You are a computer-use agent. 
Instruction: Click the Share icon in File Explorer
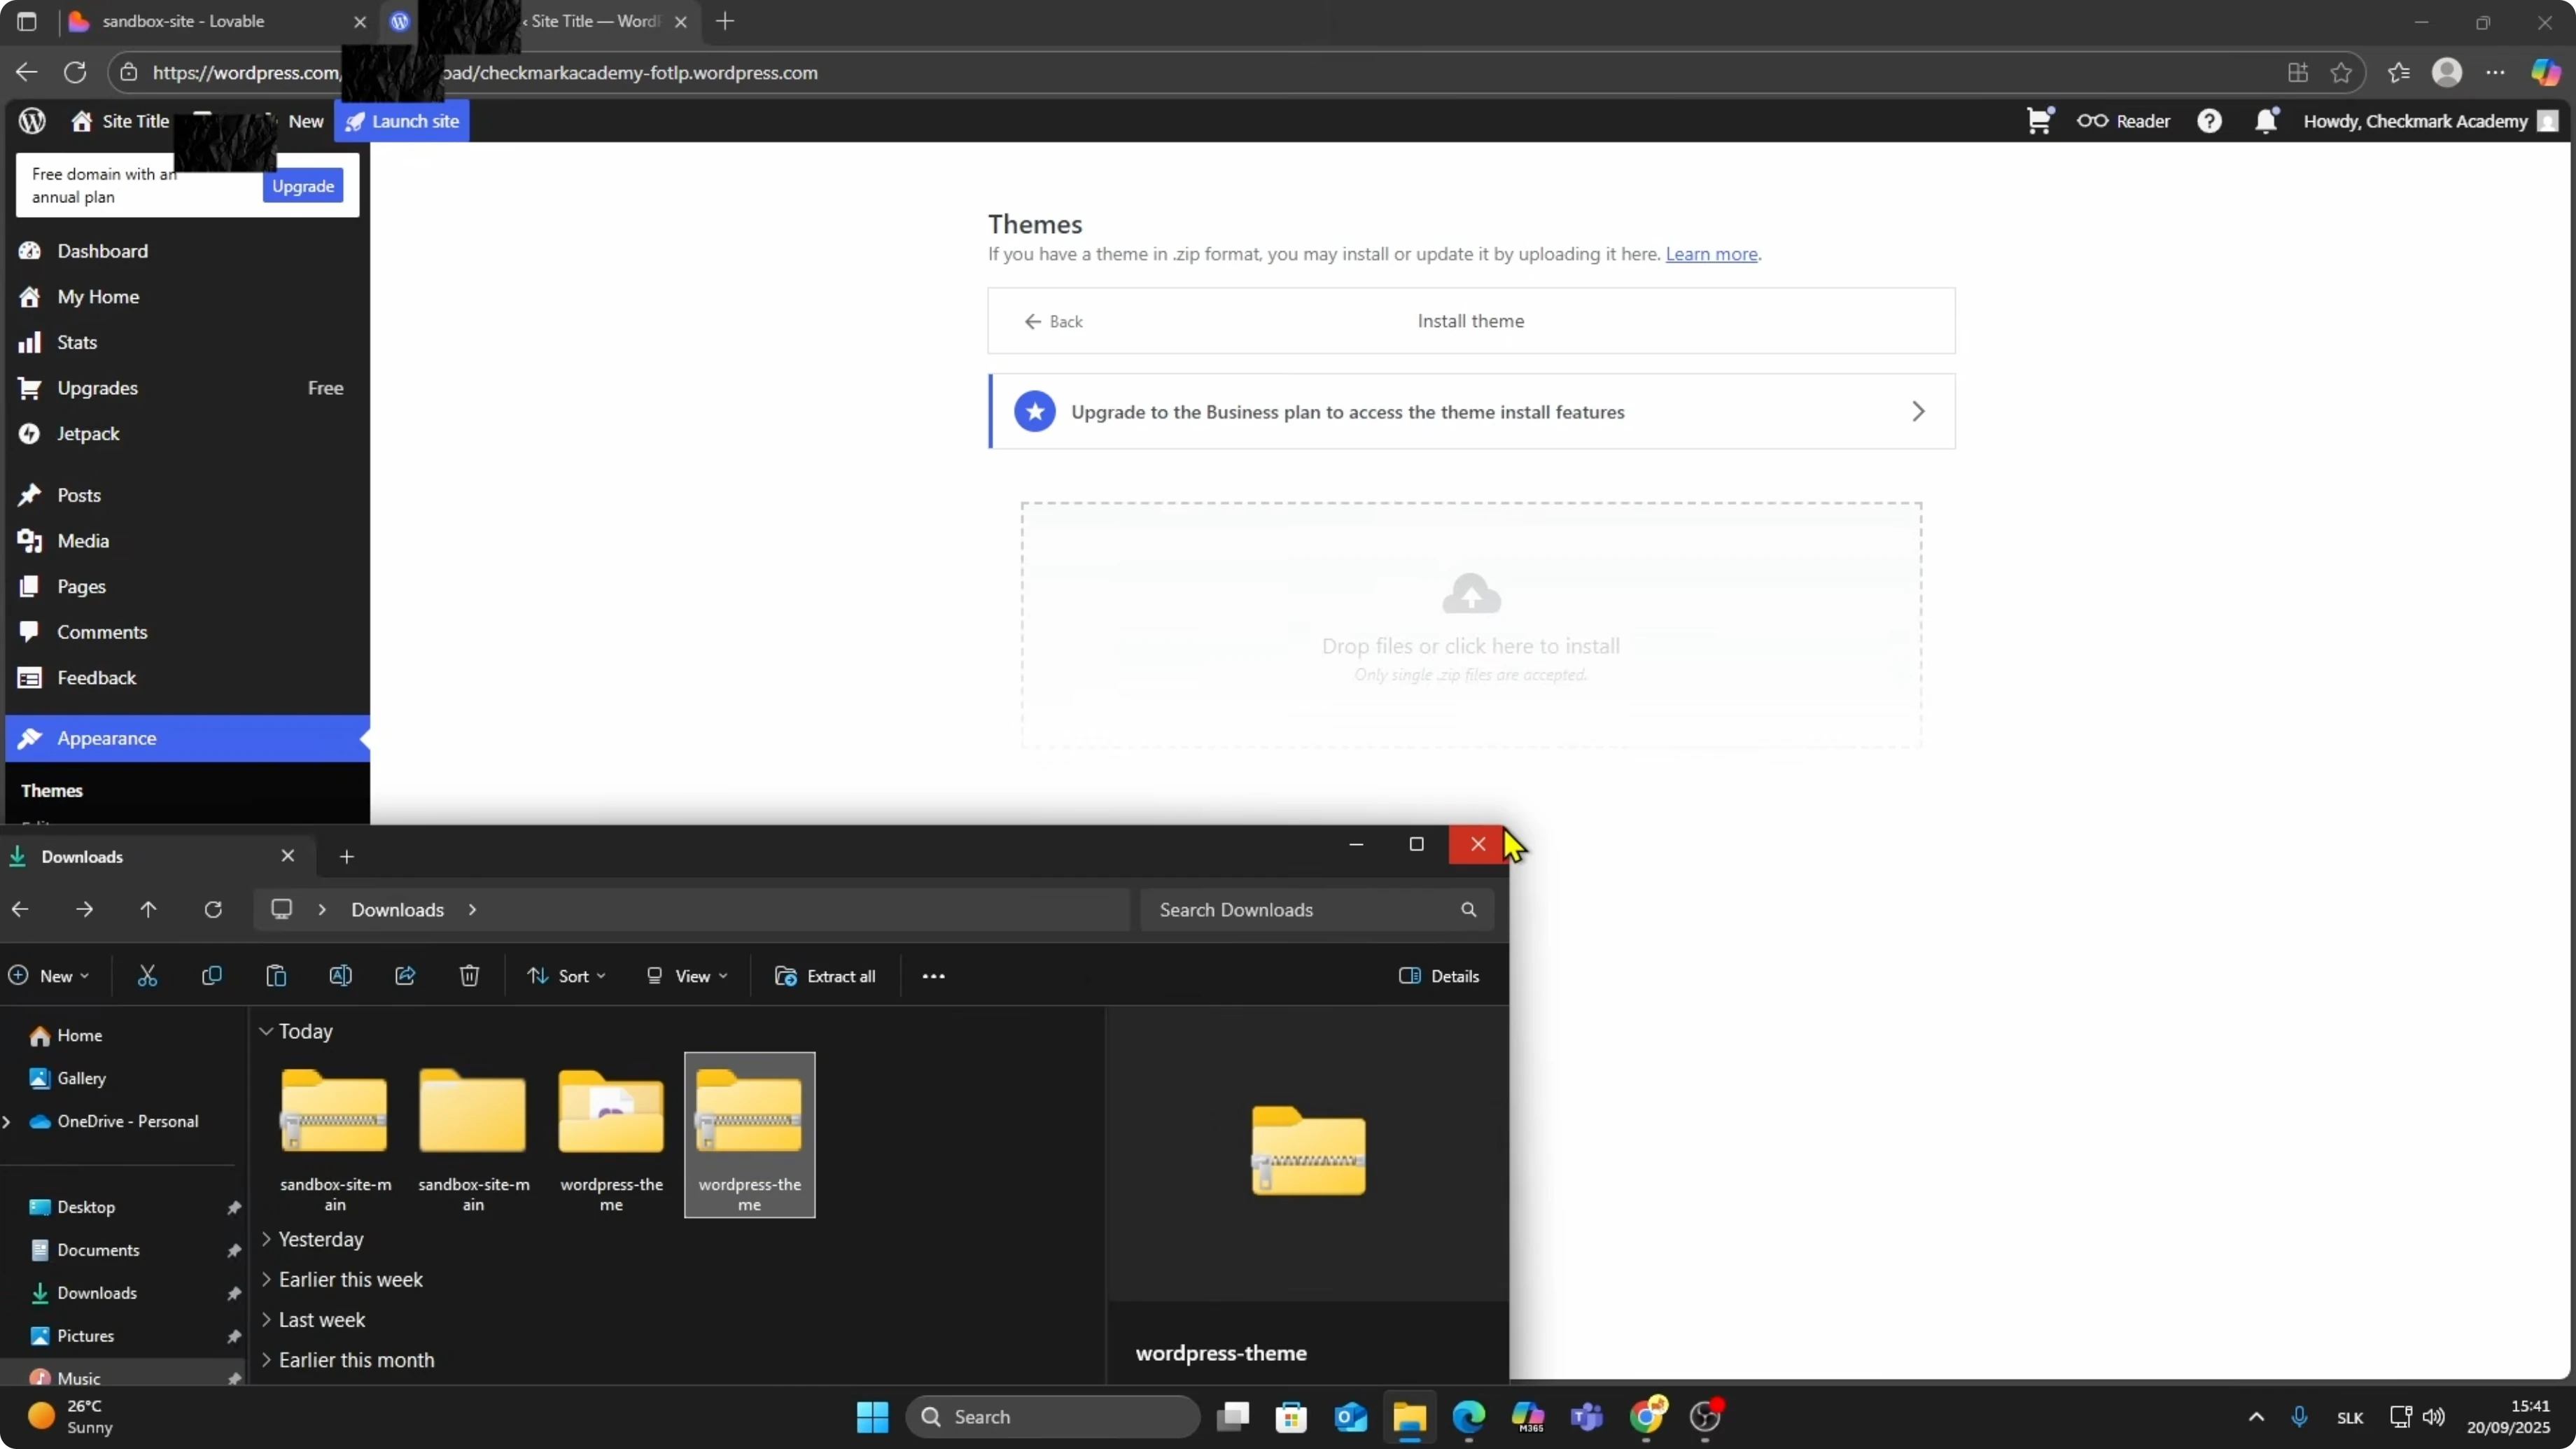tap(405, 976)
